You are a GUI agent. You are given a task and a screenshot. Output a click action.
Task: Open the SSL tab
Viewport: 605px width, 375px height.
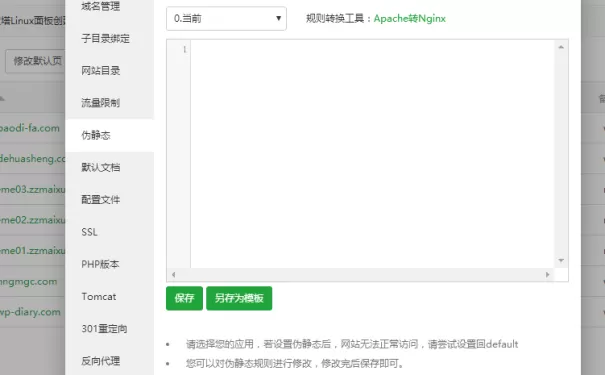pyautogui.click(x=90, y=232)
